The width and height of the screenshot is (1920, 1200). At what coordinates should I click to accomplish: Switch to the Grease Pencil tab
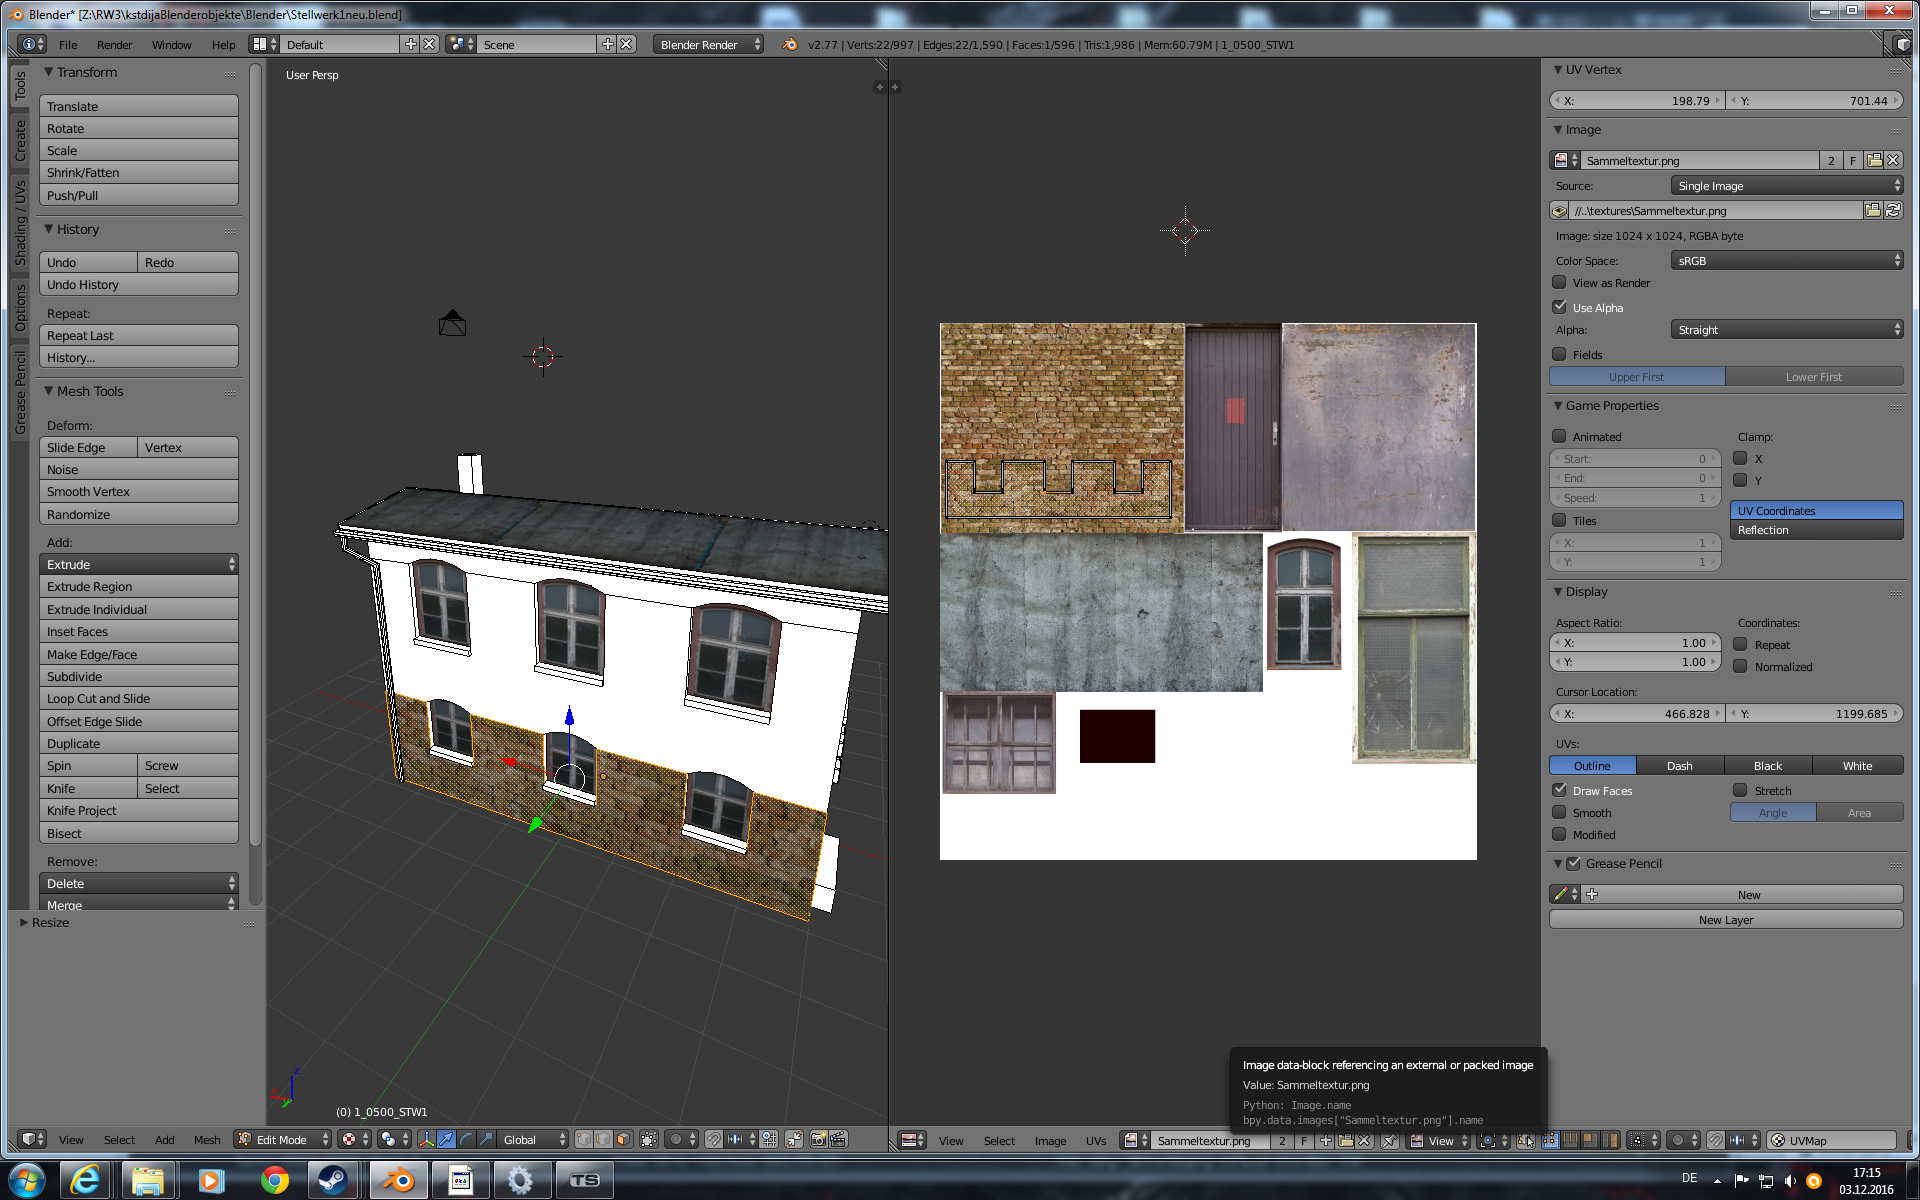[20, 393]
